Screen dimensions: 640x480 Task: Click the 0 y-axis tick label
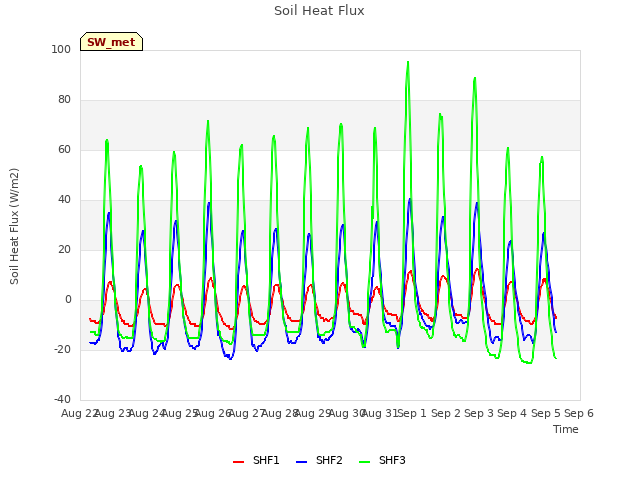(x=68, y=300)
